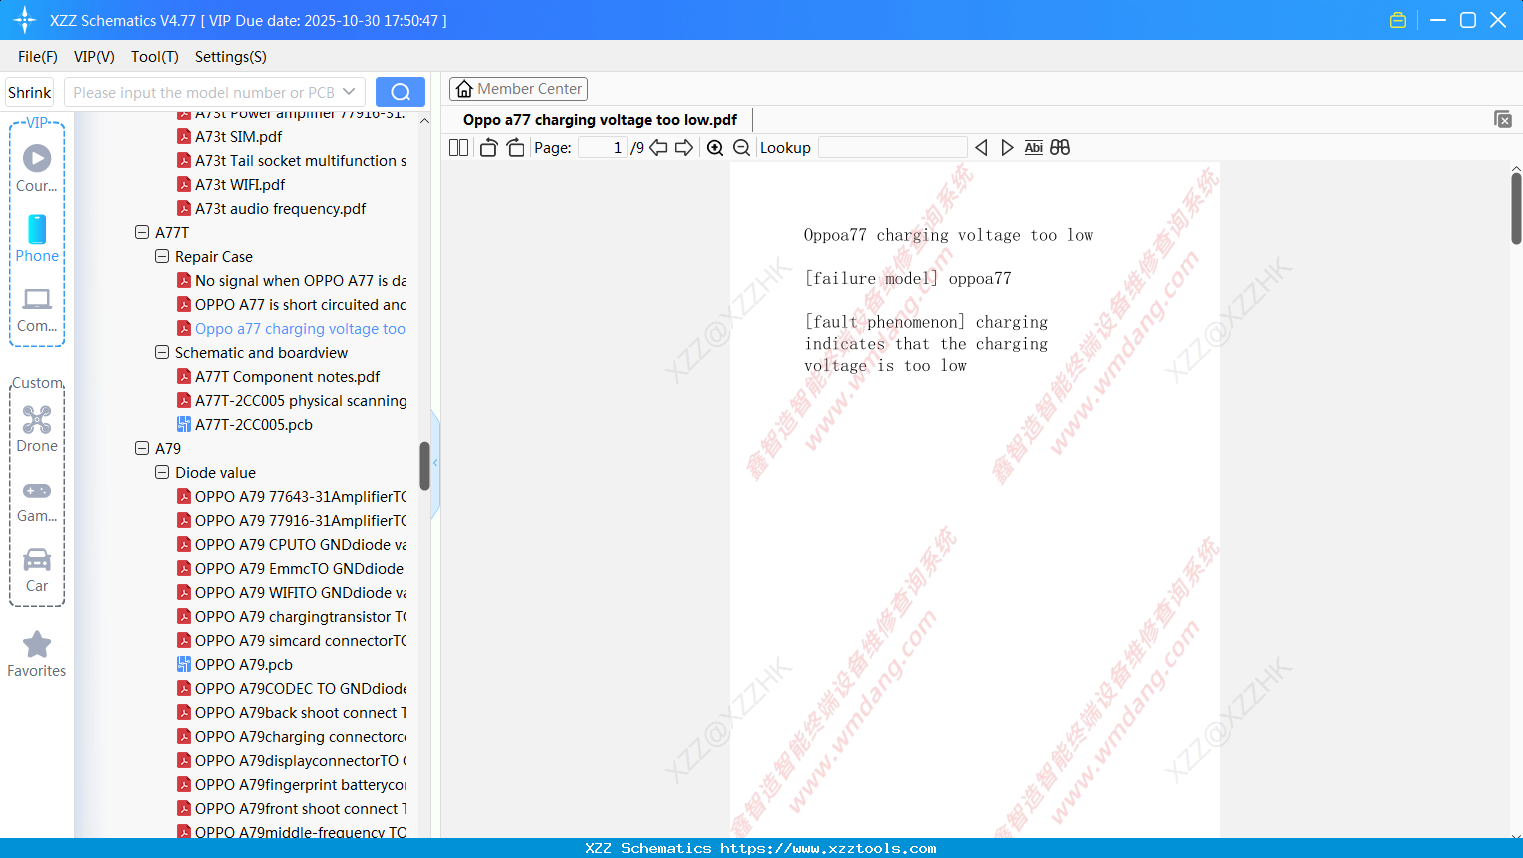
Task: Go to the next PDF page
Action: tap(684, 148)
